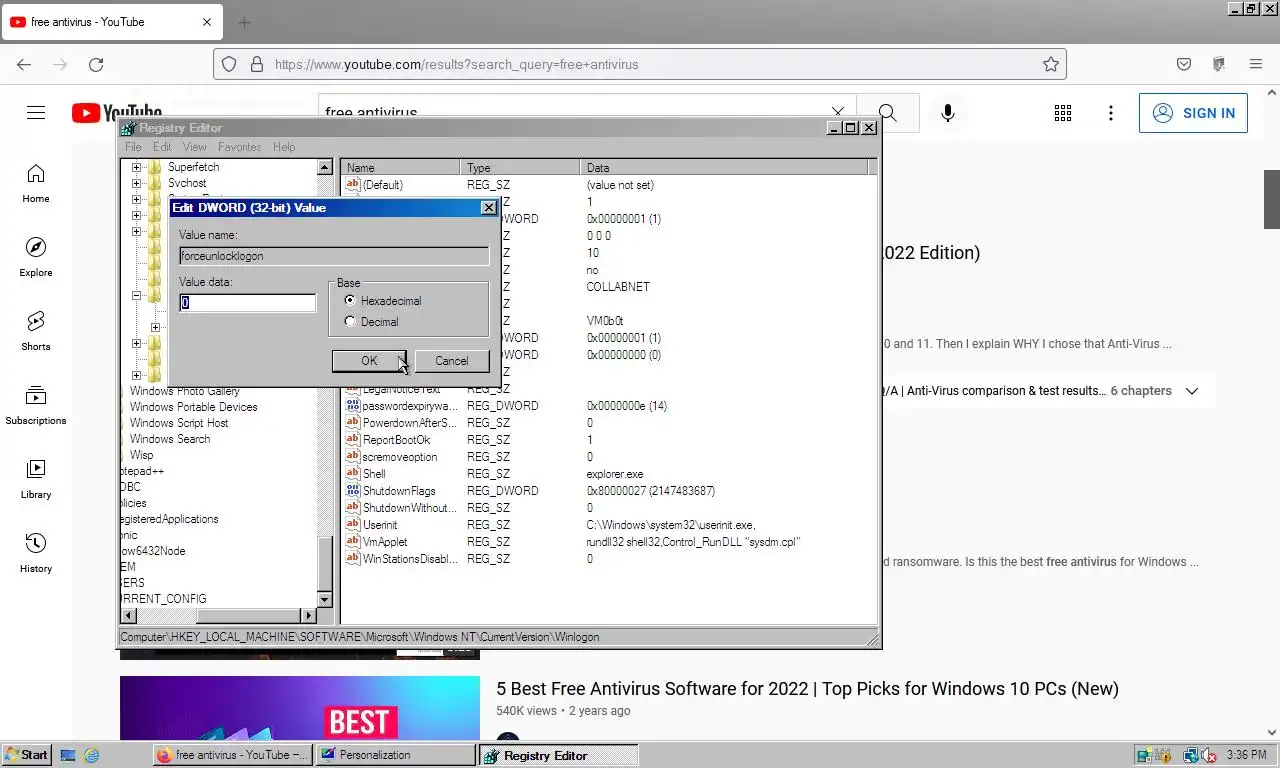The width and height of the screenshot is (1280, 768).
Task: Select the Shell registry value
Action: pyautogui.click(x=374, y=474)
